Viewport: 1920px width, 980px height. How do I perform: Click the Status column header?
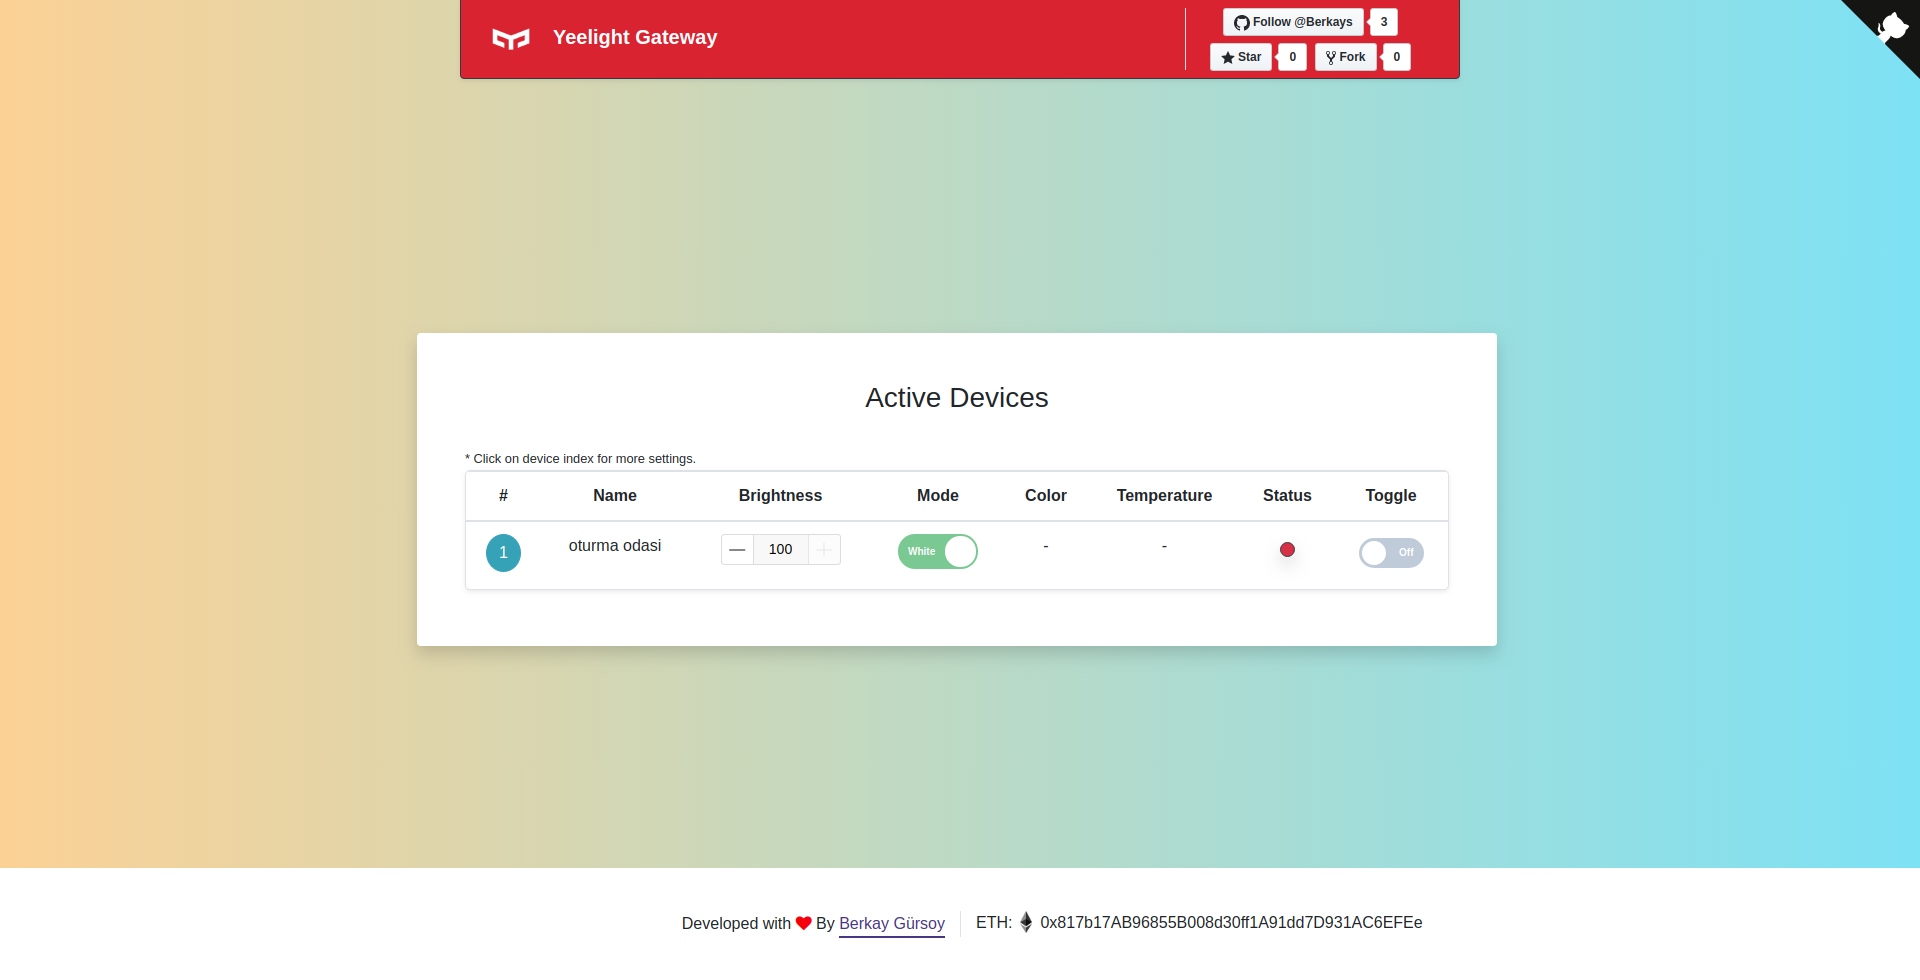click(x=1287, y=495)
